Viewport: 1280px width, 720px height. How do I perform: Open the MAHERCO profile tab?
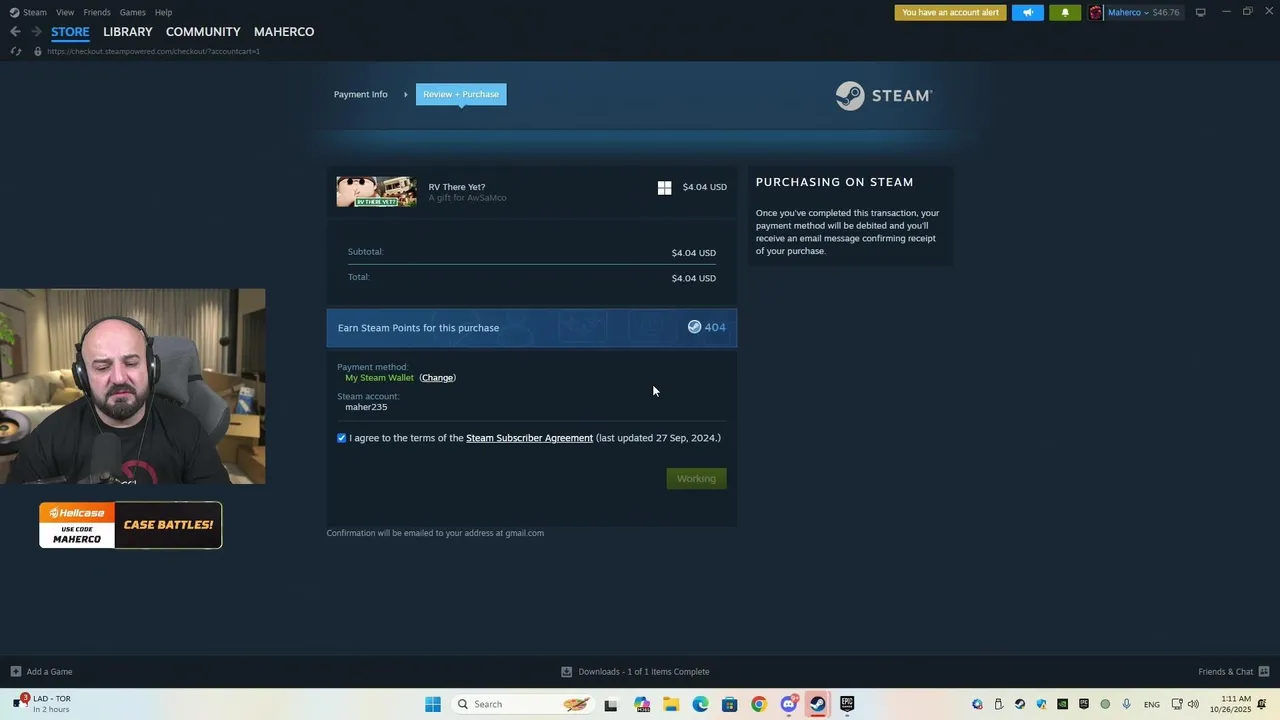284,32
